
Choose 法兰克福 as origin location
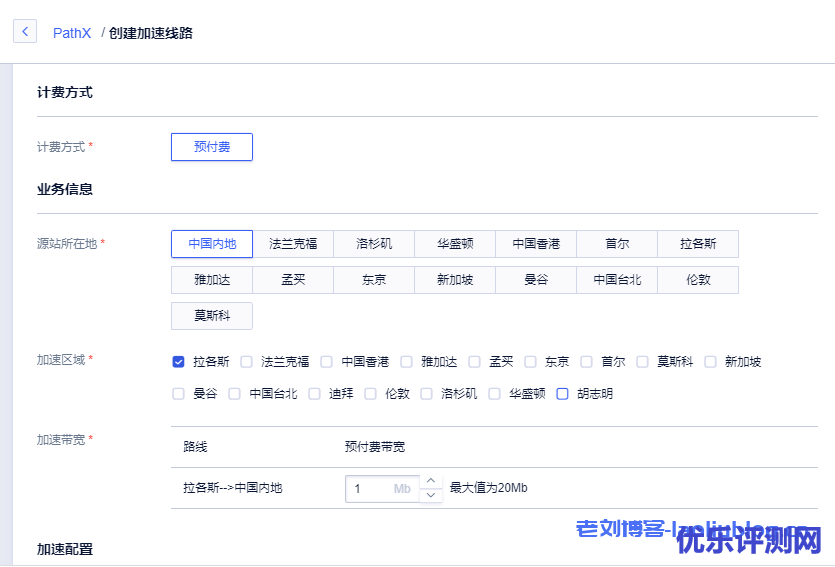293,244
